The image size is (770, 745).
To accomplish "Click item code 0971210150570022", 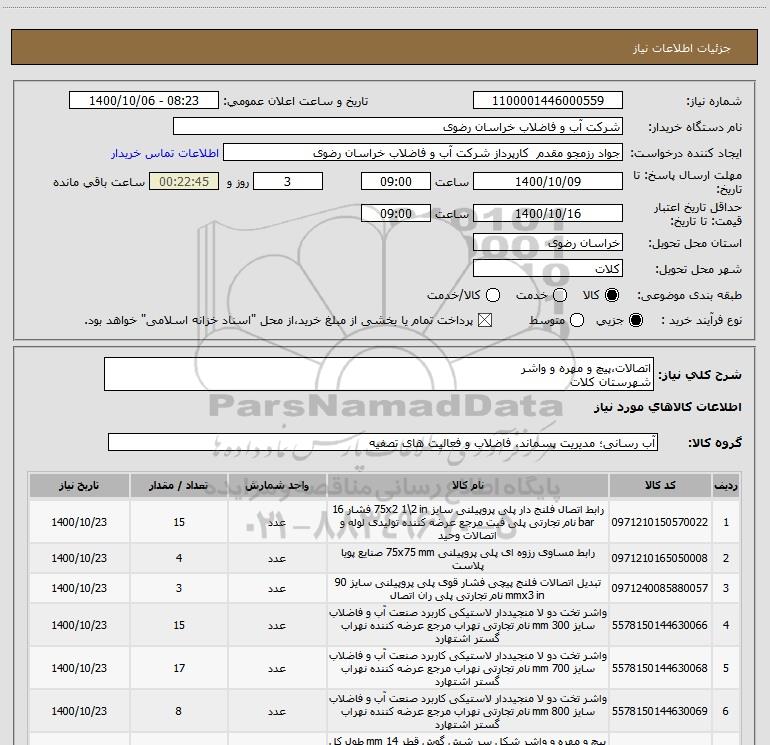I will click(x=660, y=522).
